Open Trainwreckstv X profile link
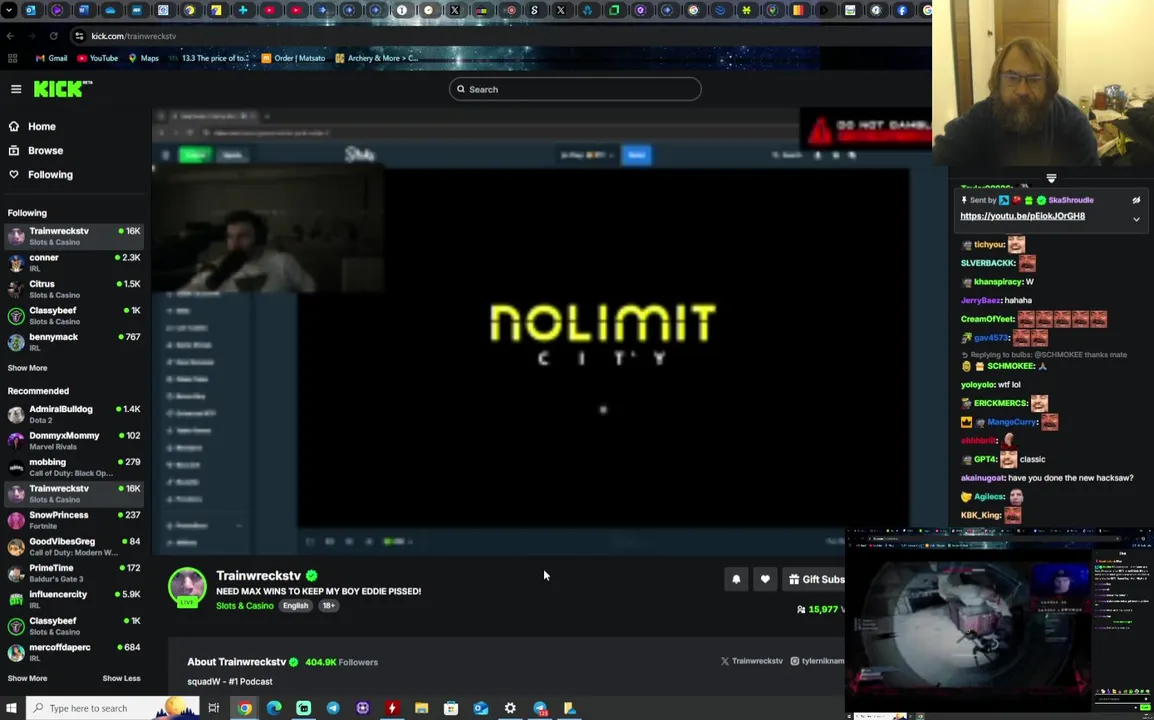1154x720 pixels. (751, 661)
